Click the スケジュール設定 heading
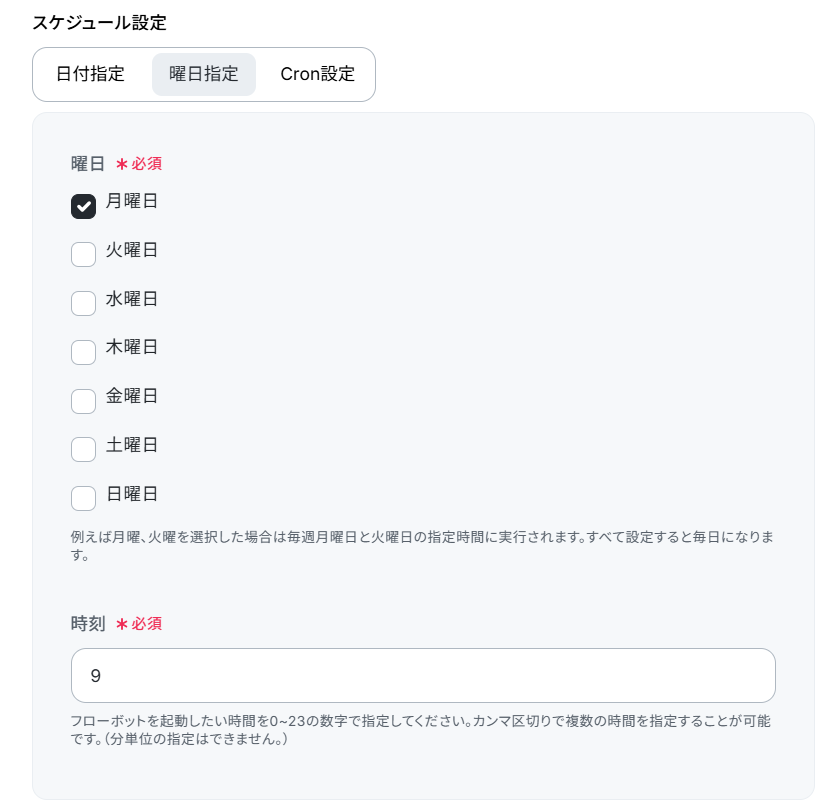831x811 pixels. tap(99, 23)
